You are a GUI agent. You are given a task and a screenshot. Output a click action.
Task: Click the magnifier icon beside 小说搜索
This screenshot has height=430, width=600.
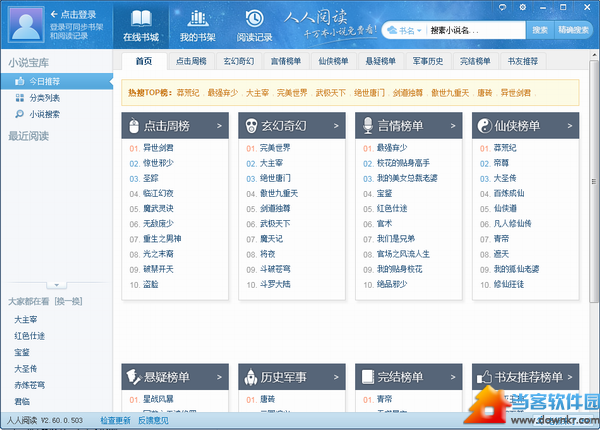[19, 114]
